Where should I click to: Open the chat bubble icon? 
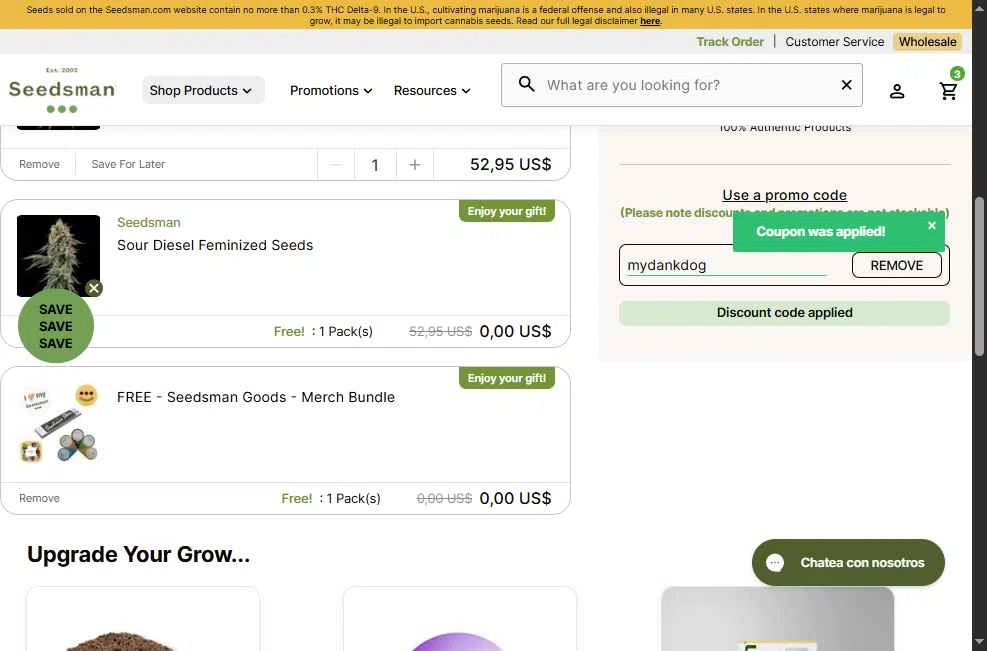pos(775,562)
